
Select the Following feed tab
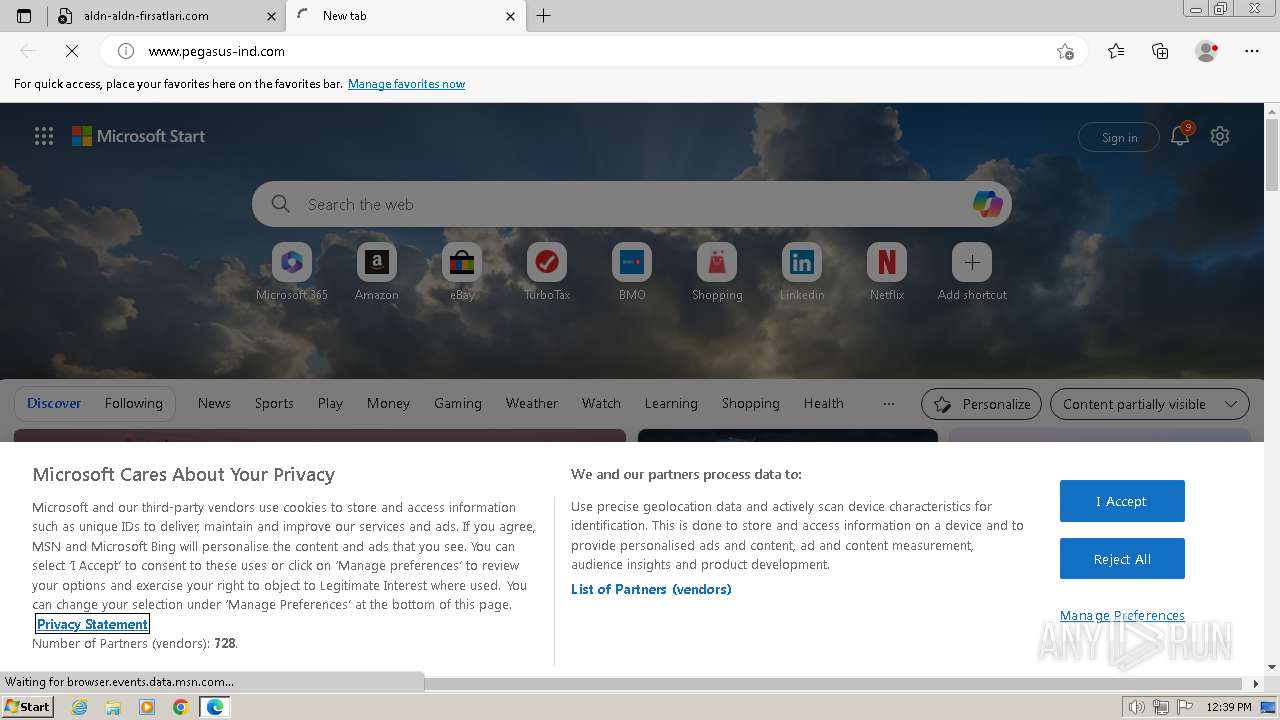133,403
